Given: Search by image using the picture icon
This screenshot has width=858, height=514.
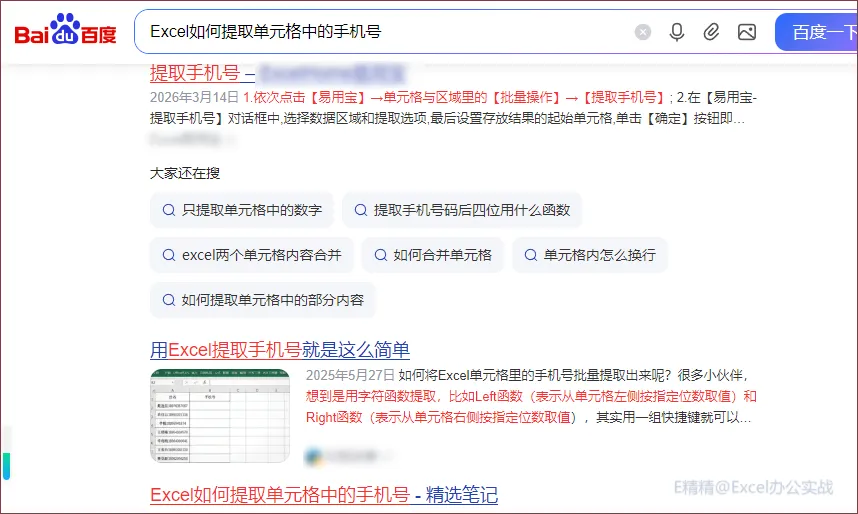Looking at the screenshot, I should click(747, 32).
